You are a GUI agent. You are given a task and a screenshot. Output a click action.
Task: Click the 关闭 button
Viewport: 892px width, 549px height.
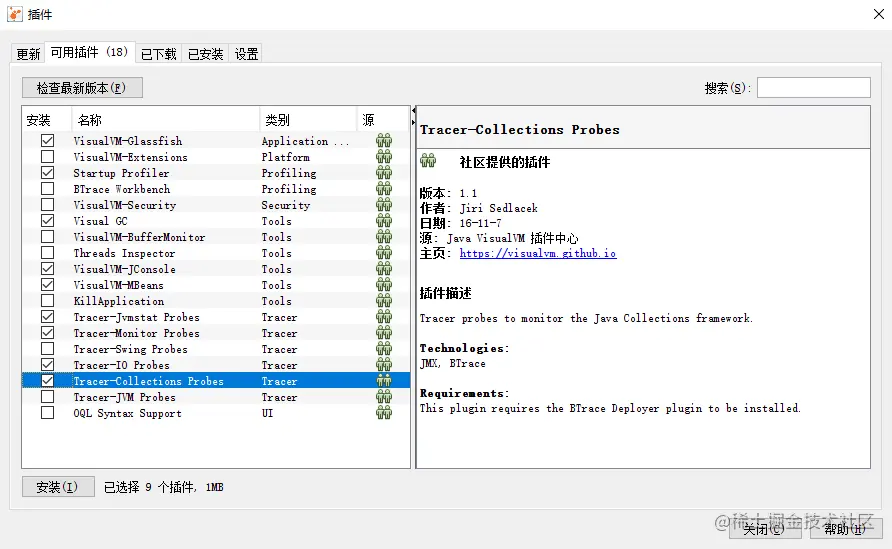tap(765, 529)
